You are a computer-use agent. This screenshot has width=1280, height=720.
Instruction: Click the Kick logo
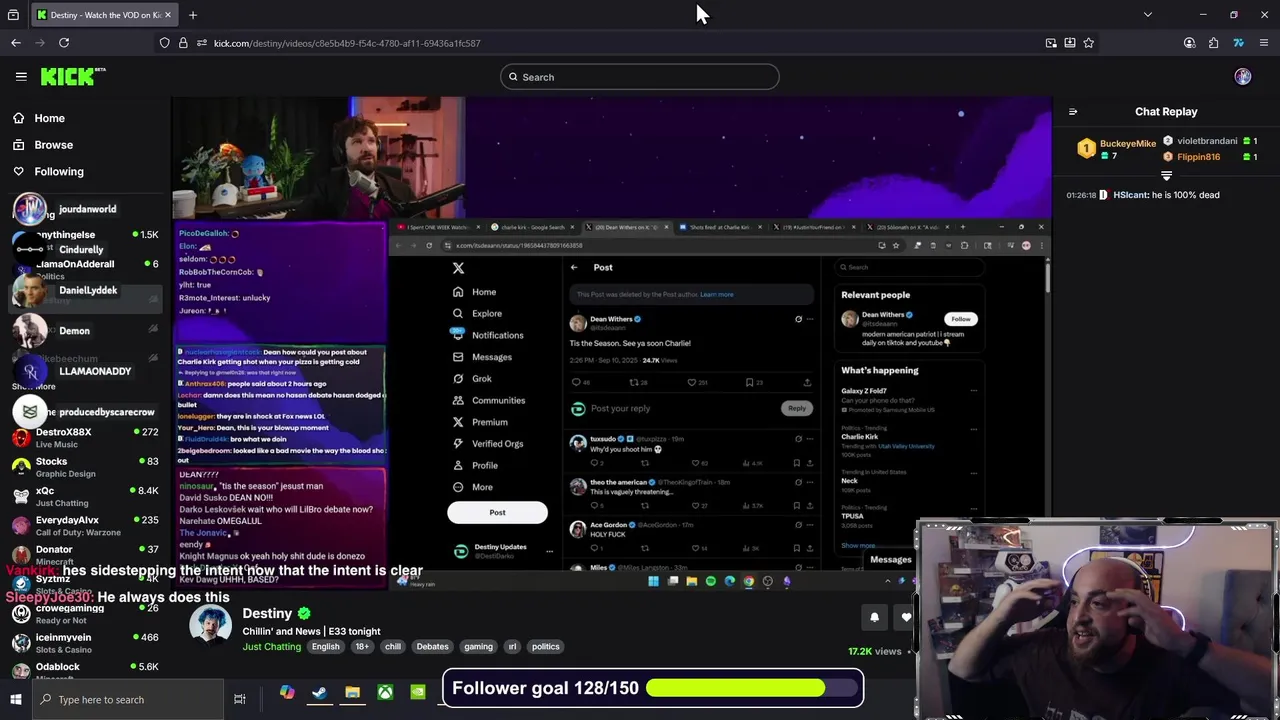[x=72, y=76]
